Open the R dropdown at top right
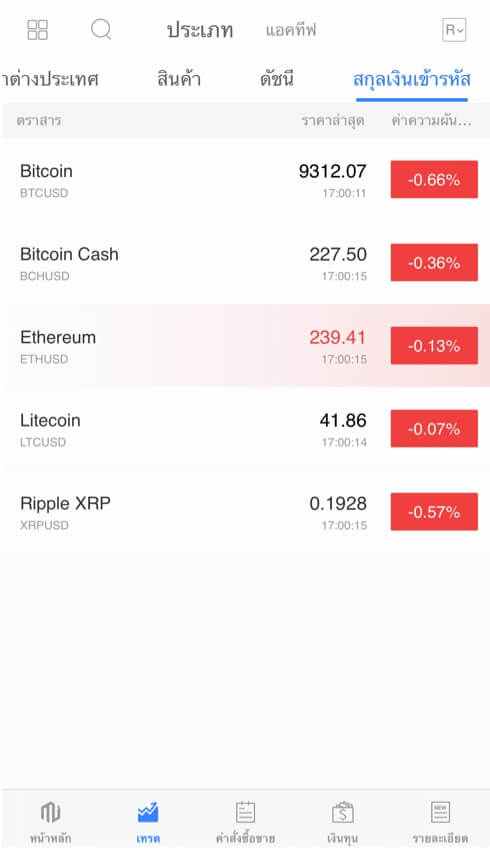Viewport: 490px width, 848px height. pos(454,30)
